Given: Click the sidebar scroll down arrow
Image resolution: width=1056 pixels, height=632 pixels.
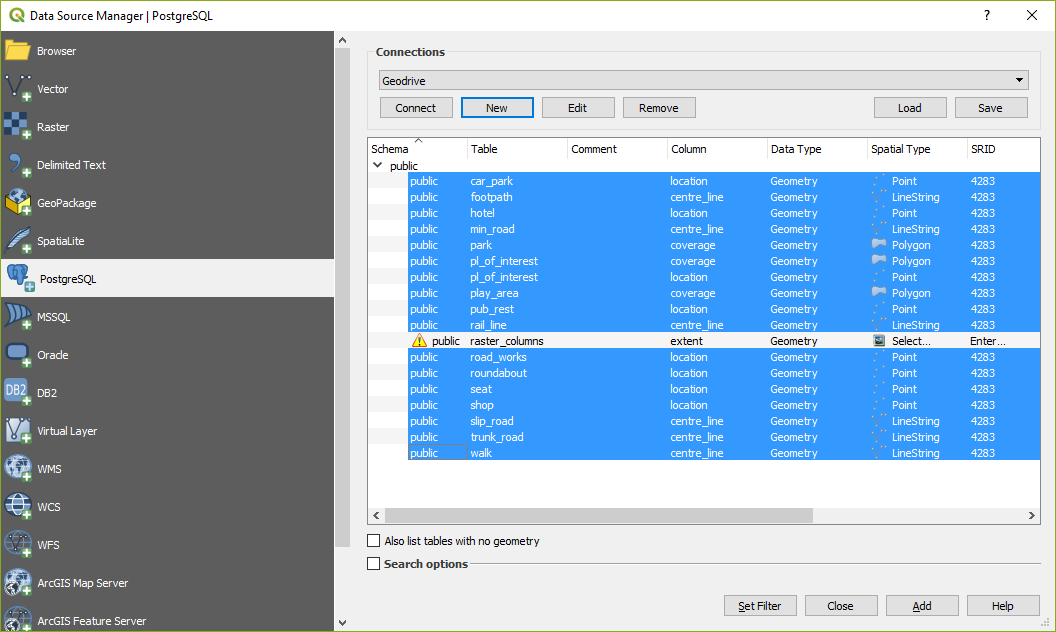Looking at the screenshot, I should [x=342, y=623].
